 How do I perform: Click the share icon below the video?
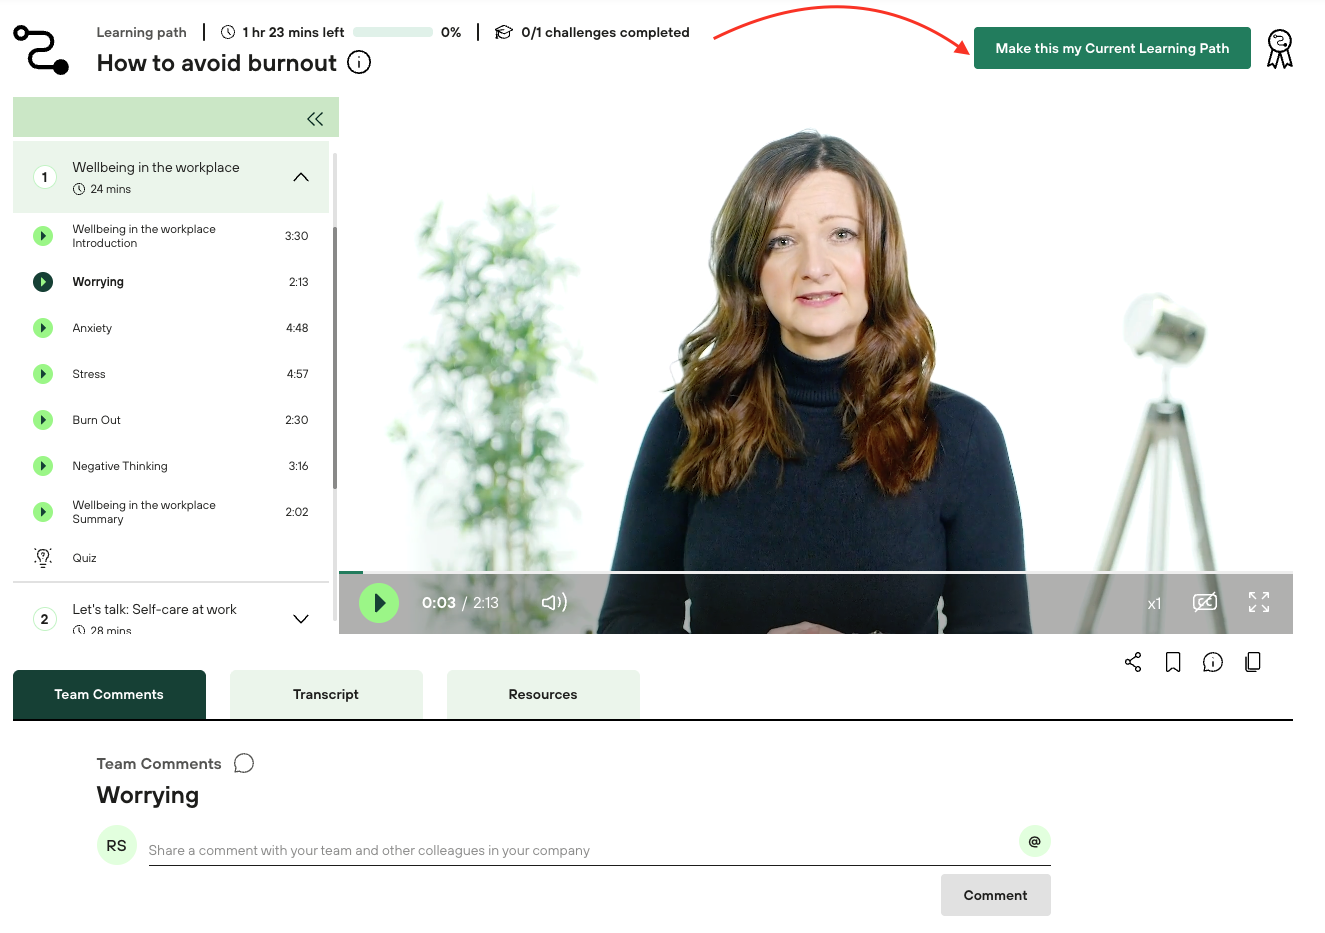tap(1133, 662)
